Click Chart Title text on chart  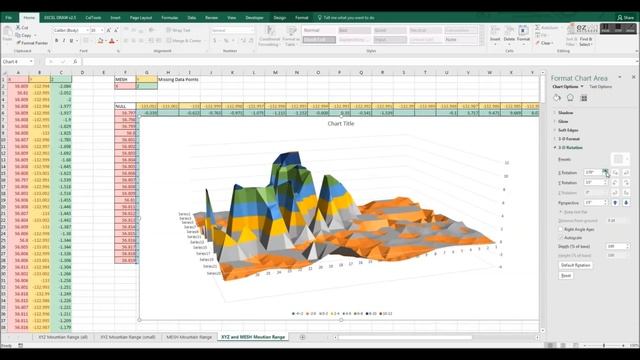click(x=341, y=123)
